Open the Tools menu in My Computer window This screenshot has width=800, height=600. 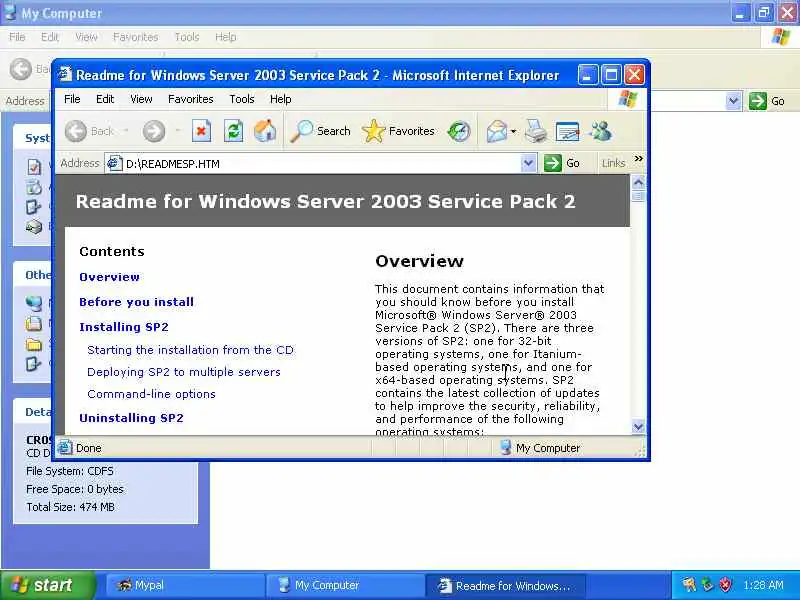[x=187, y=37]
